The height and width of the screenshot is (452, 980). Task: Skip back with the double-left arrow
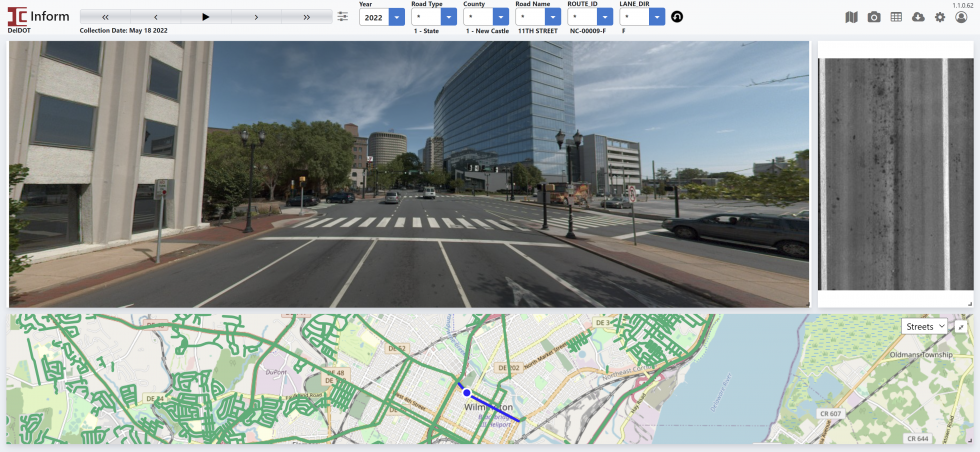coord(106,17)
